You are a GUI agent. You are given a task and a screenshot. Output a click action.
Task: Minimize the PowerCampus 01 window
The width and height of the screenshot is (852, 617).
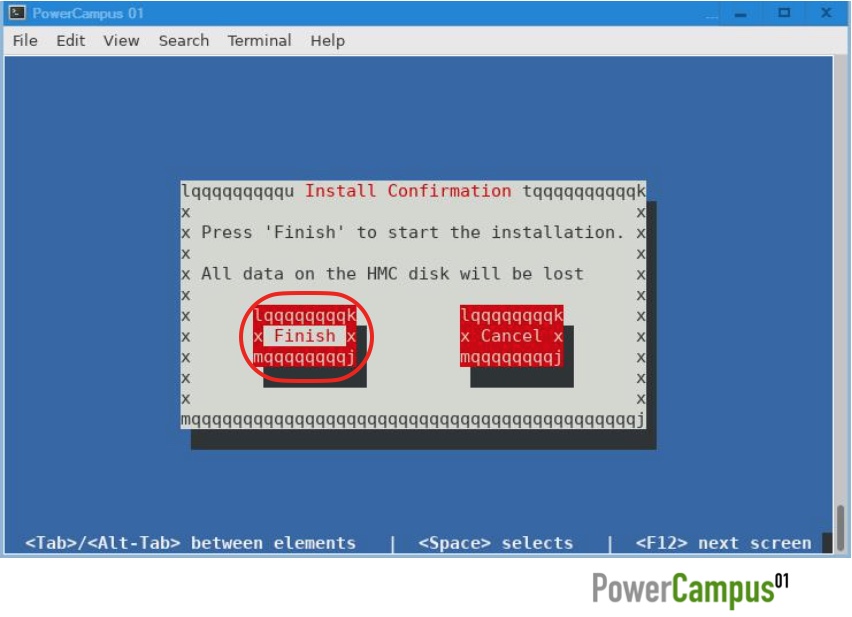pos(740,14)
